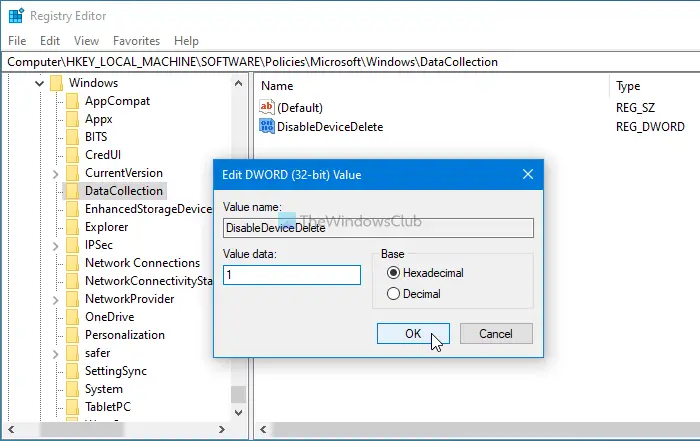The height and width of the screenshot is (441, 700).
Task: Confirm the DWORD value with OK
Action: [413, 334]
